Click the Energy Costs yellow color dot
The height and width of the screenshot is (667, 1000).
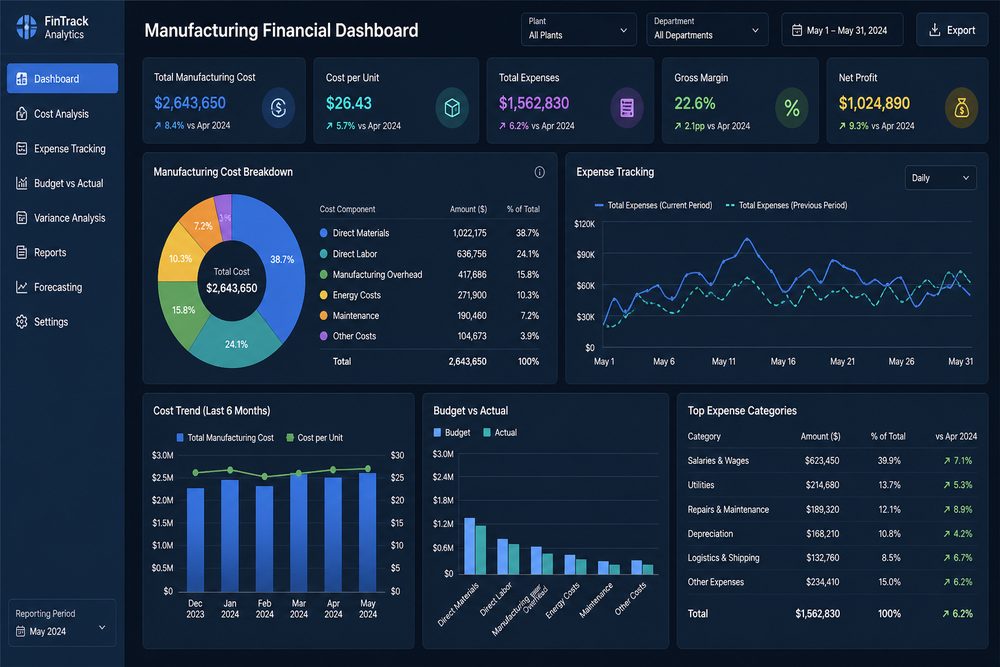tap(323, 295)
